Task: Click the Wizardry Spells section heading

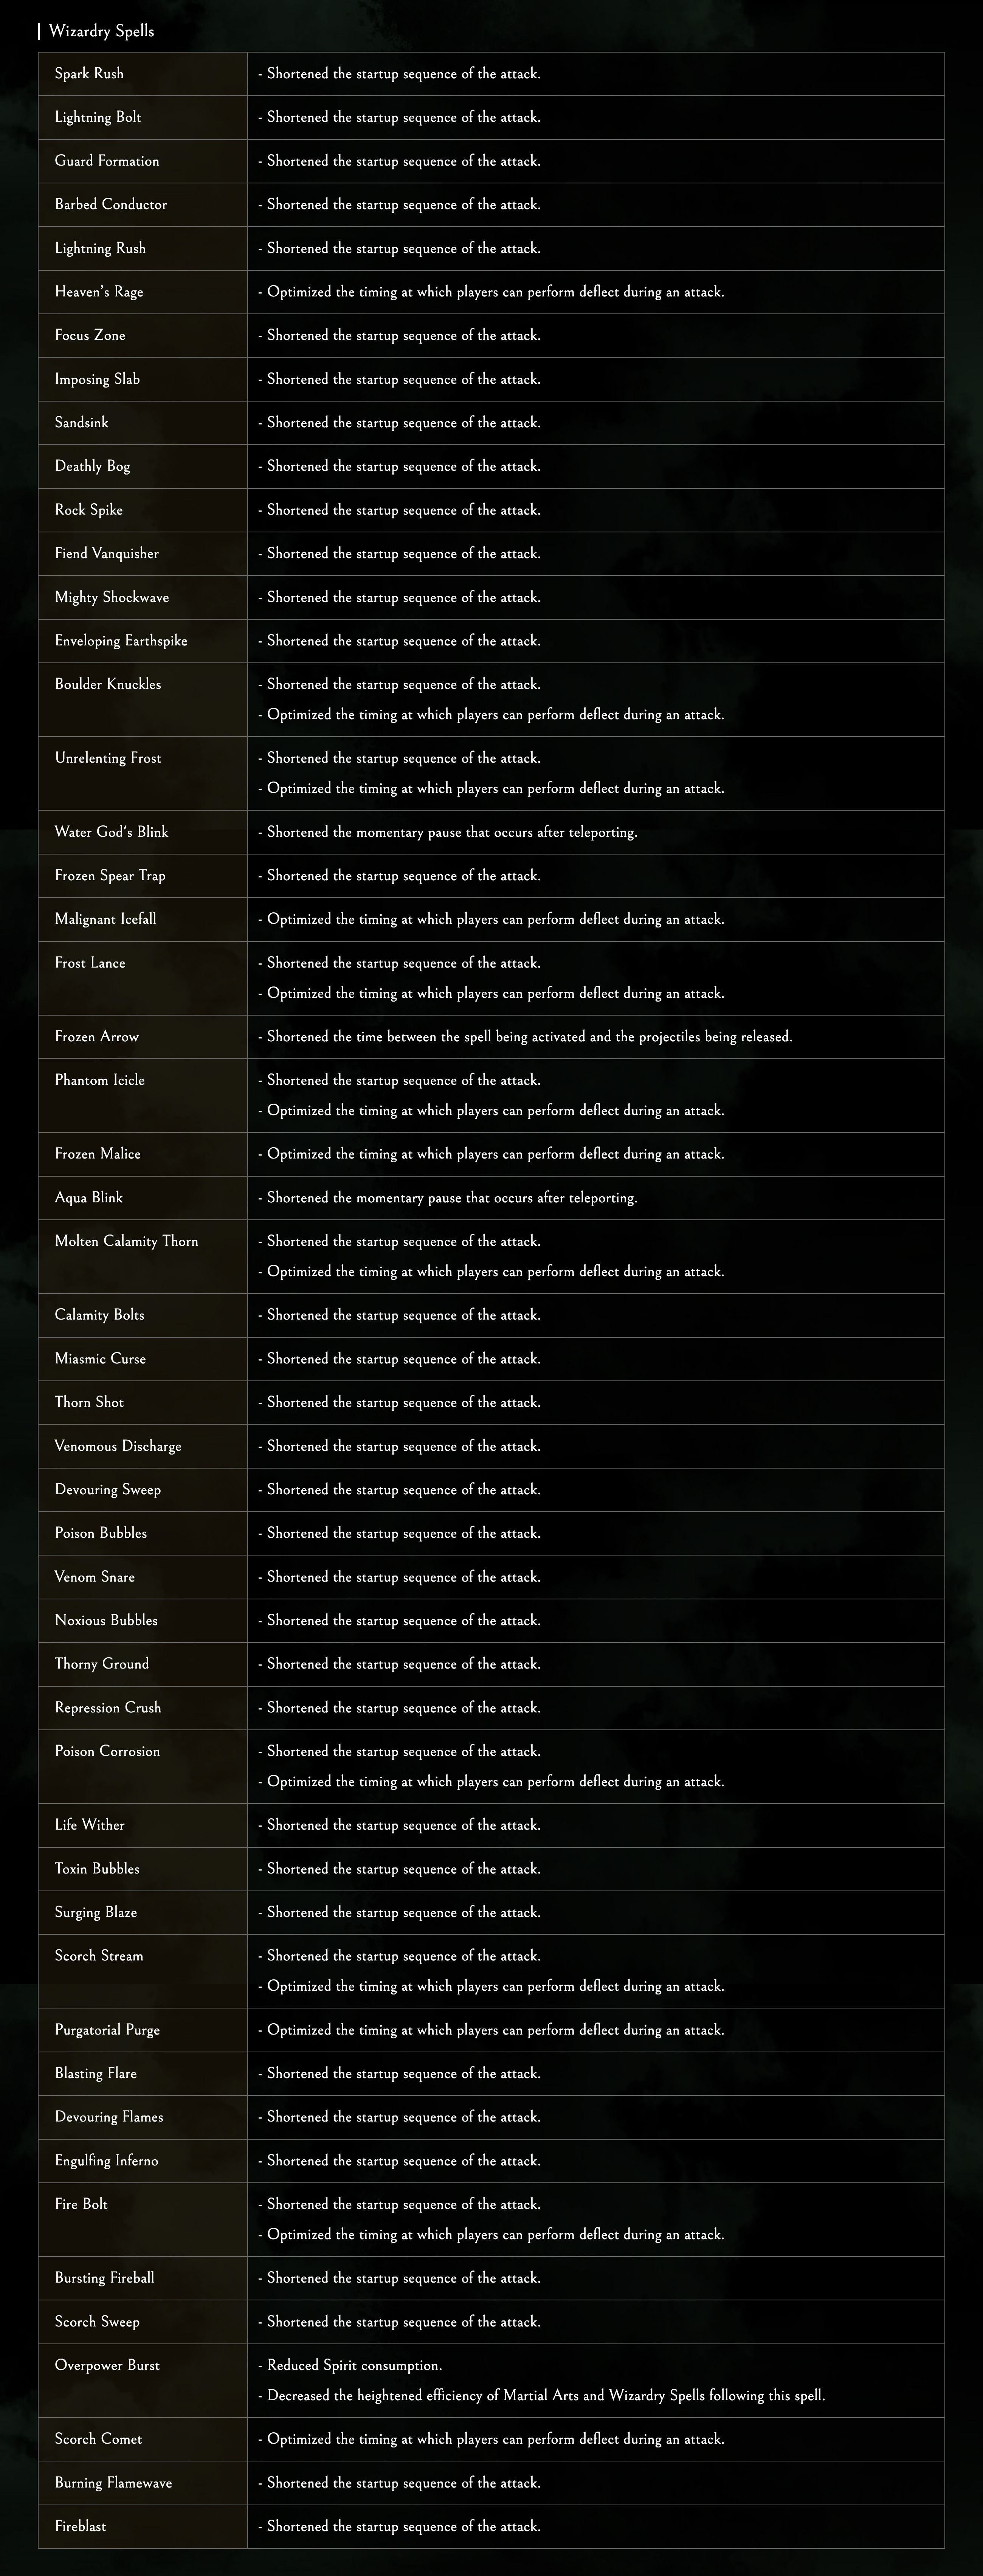Action: [101, 31]
